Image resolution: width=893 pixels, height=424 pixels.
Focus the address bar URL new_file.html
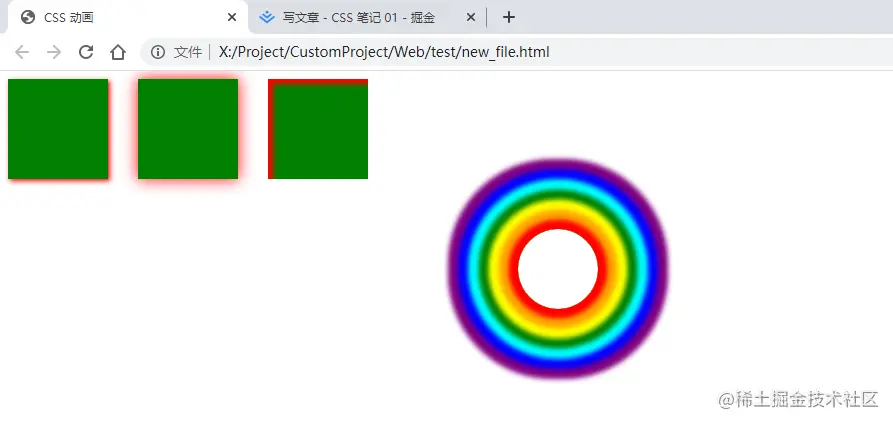tap(384, 52)
